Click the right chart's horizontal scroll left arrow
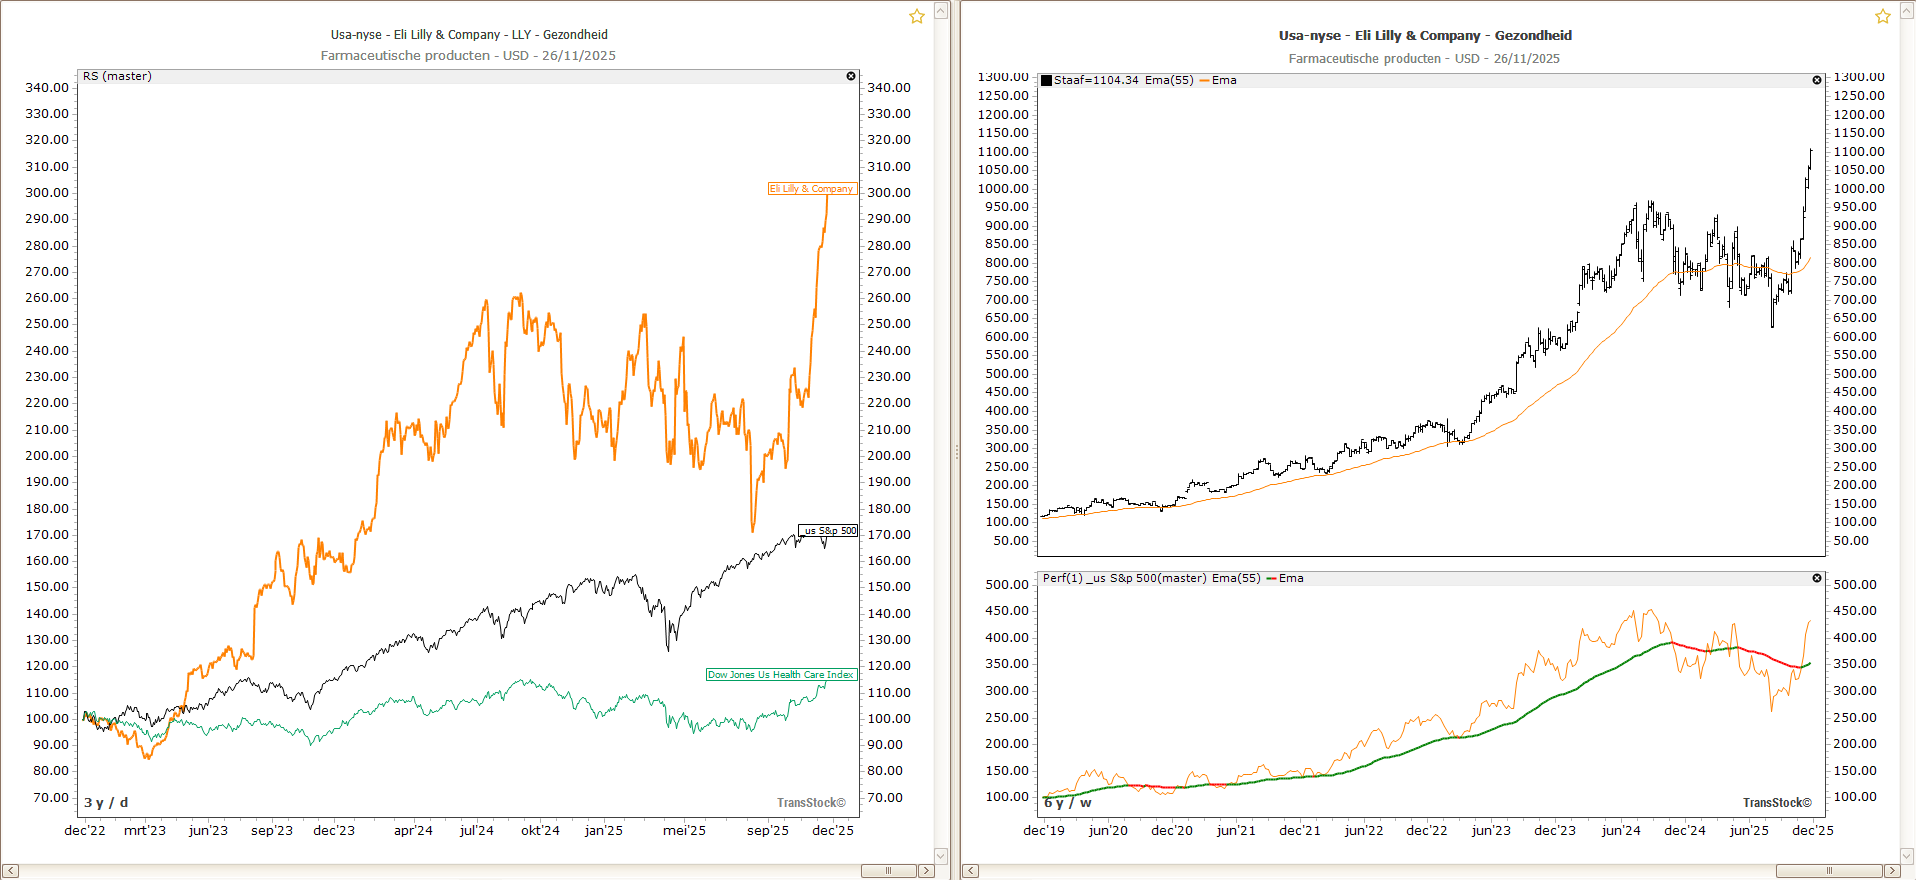 tap(971, 871)
